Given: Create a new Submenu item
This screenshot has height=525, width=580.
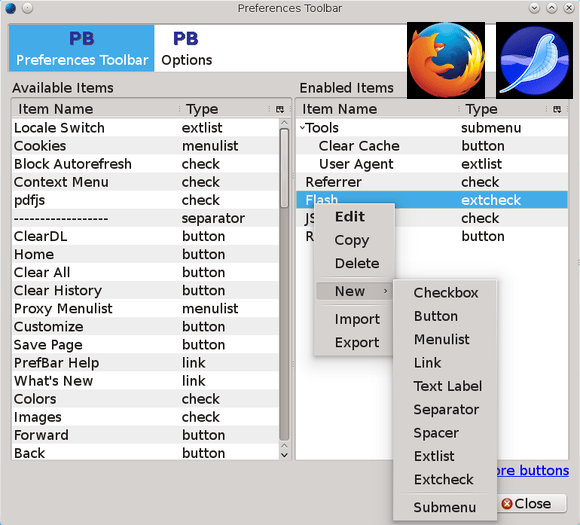Looking at the screenshot, I should point(445,507).
